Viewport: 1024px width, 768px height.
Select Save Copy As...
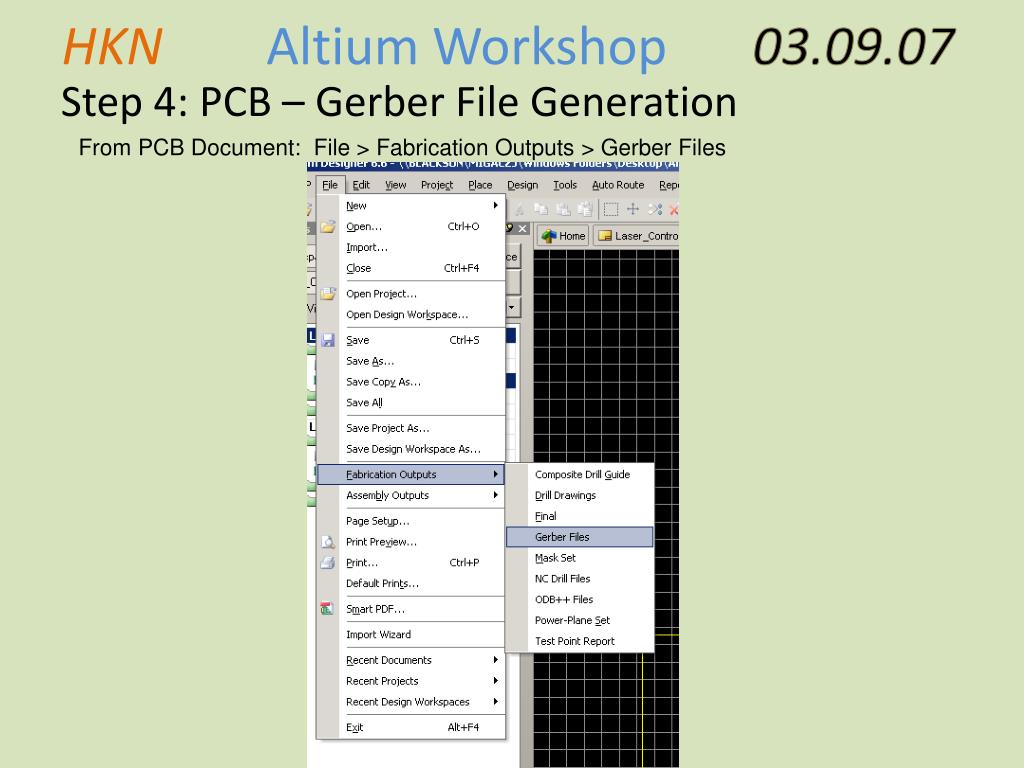[x=410, y=382]
